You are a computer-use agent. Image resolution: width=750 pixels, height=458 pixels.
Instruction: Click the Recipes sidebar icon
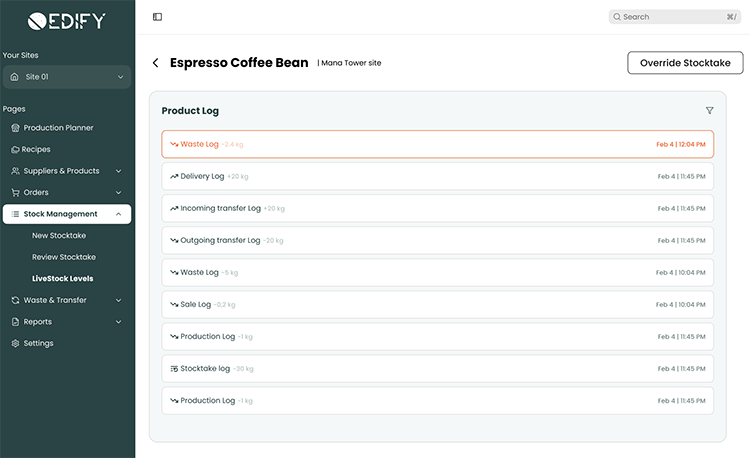15,150
